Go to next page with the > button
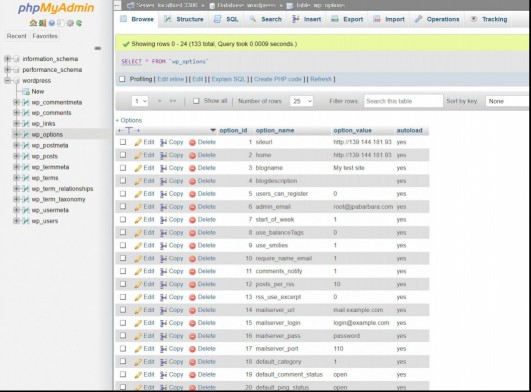Image resolution: width=531 pixels, height=392 pixels. pyautogui.click(x=160, y=101)
